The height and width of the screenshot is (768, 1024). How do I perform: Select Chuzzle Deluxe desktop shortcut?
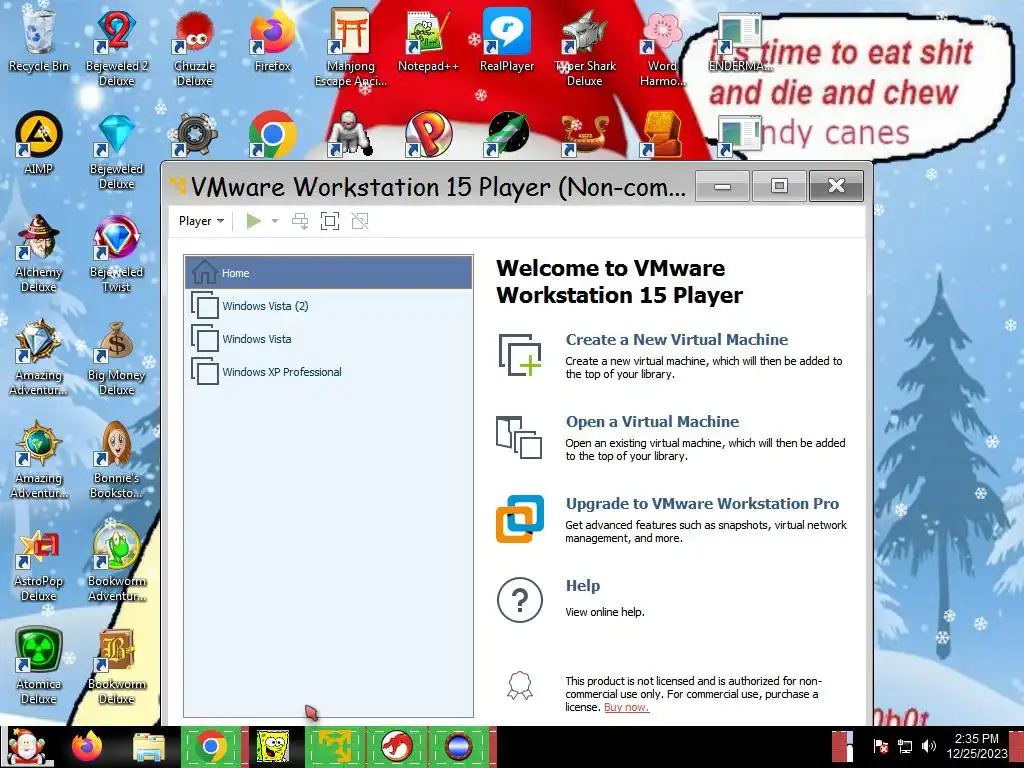[194, 47]
